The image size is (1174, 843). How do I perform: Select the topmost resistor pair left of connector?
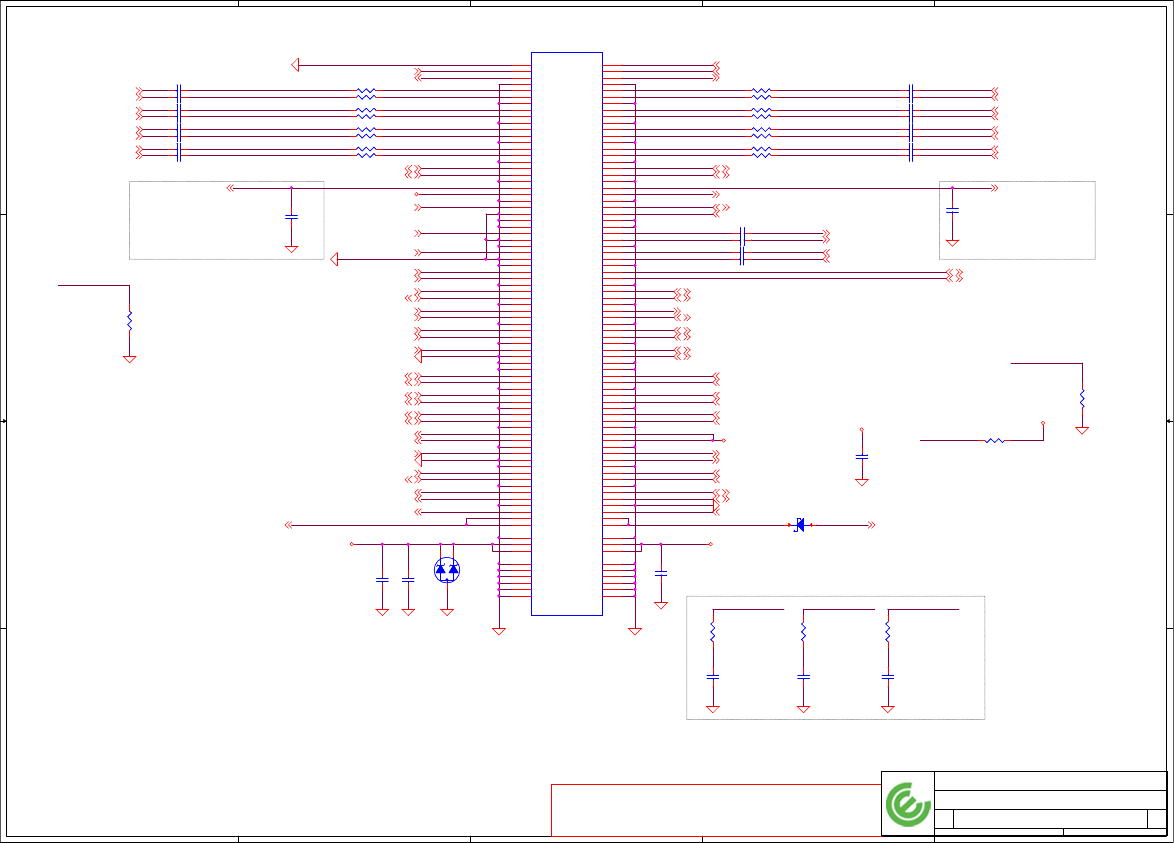tap(365, 94)
